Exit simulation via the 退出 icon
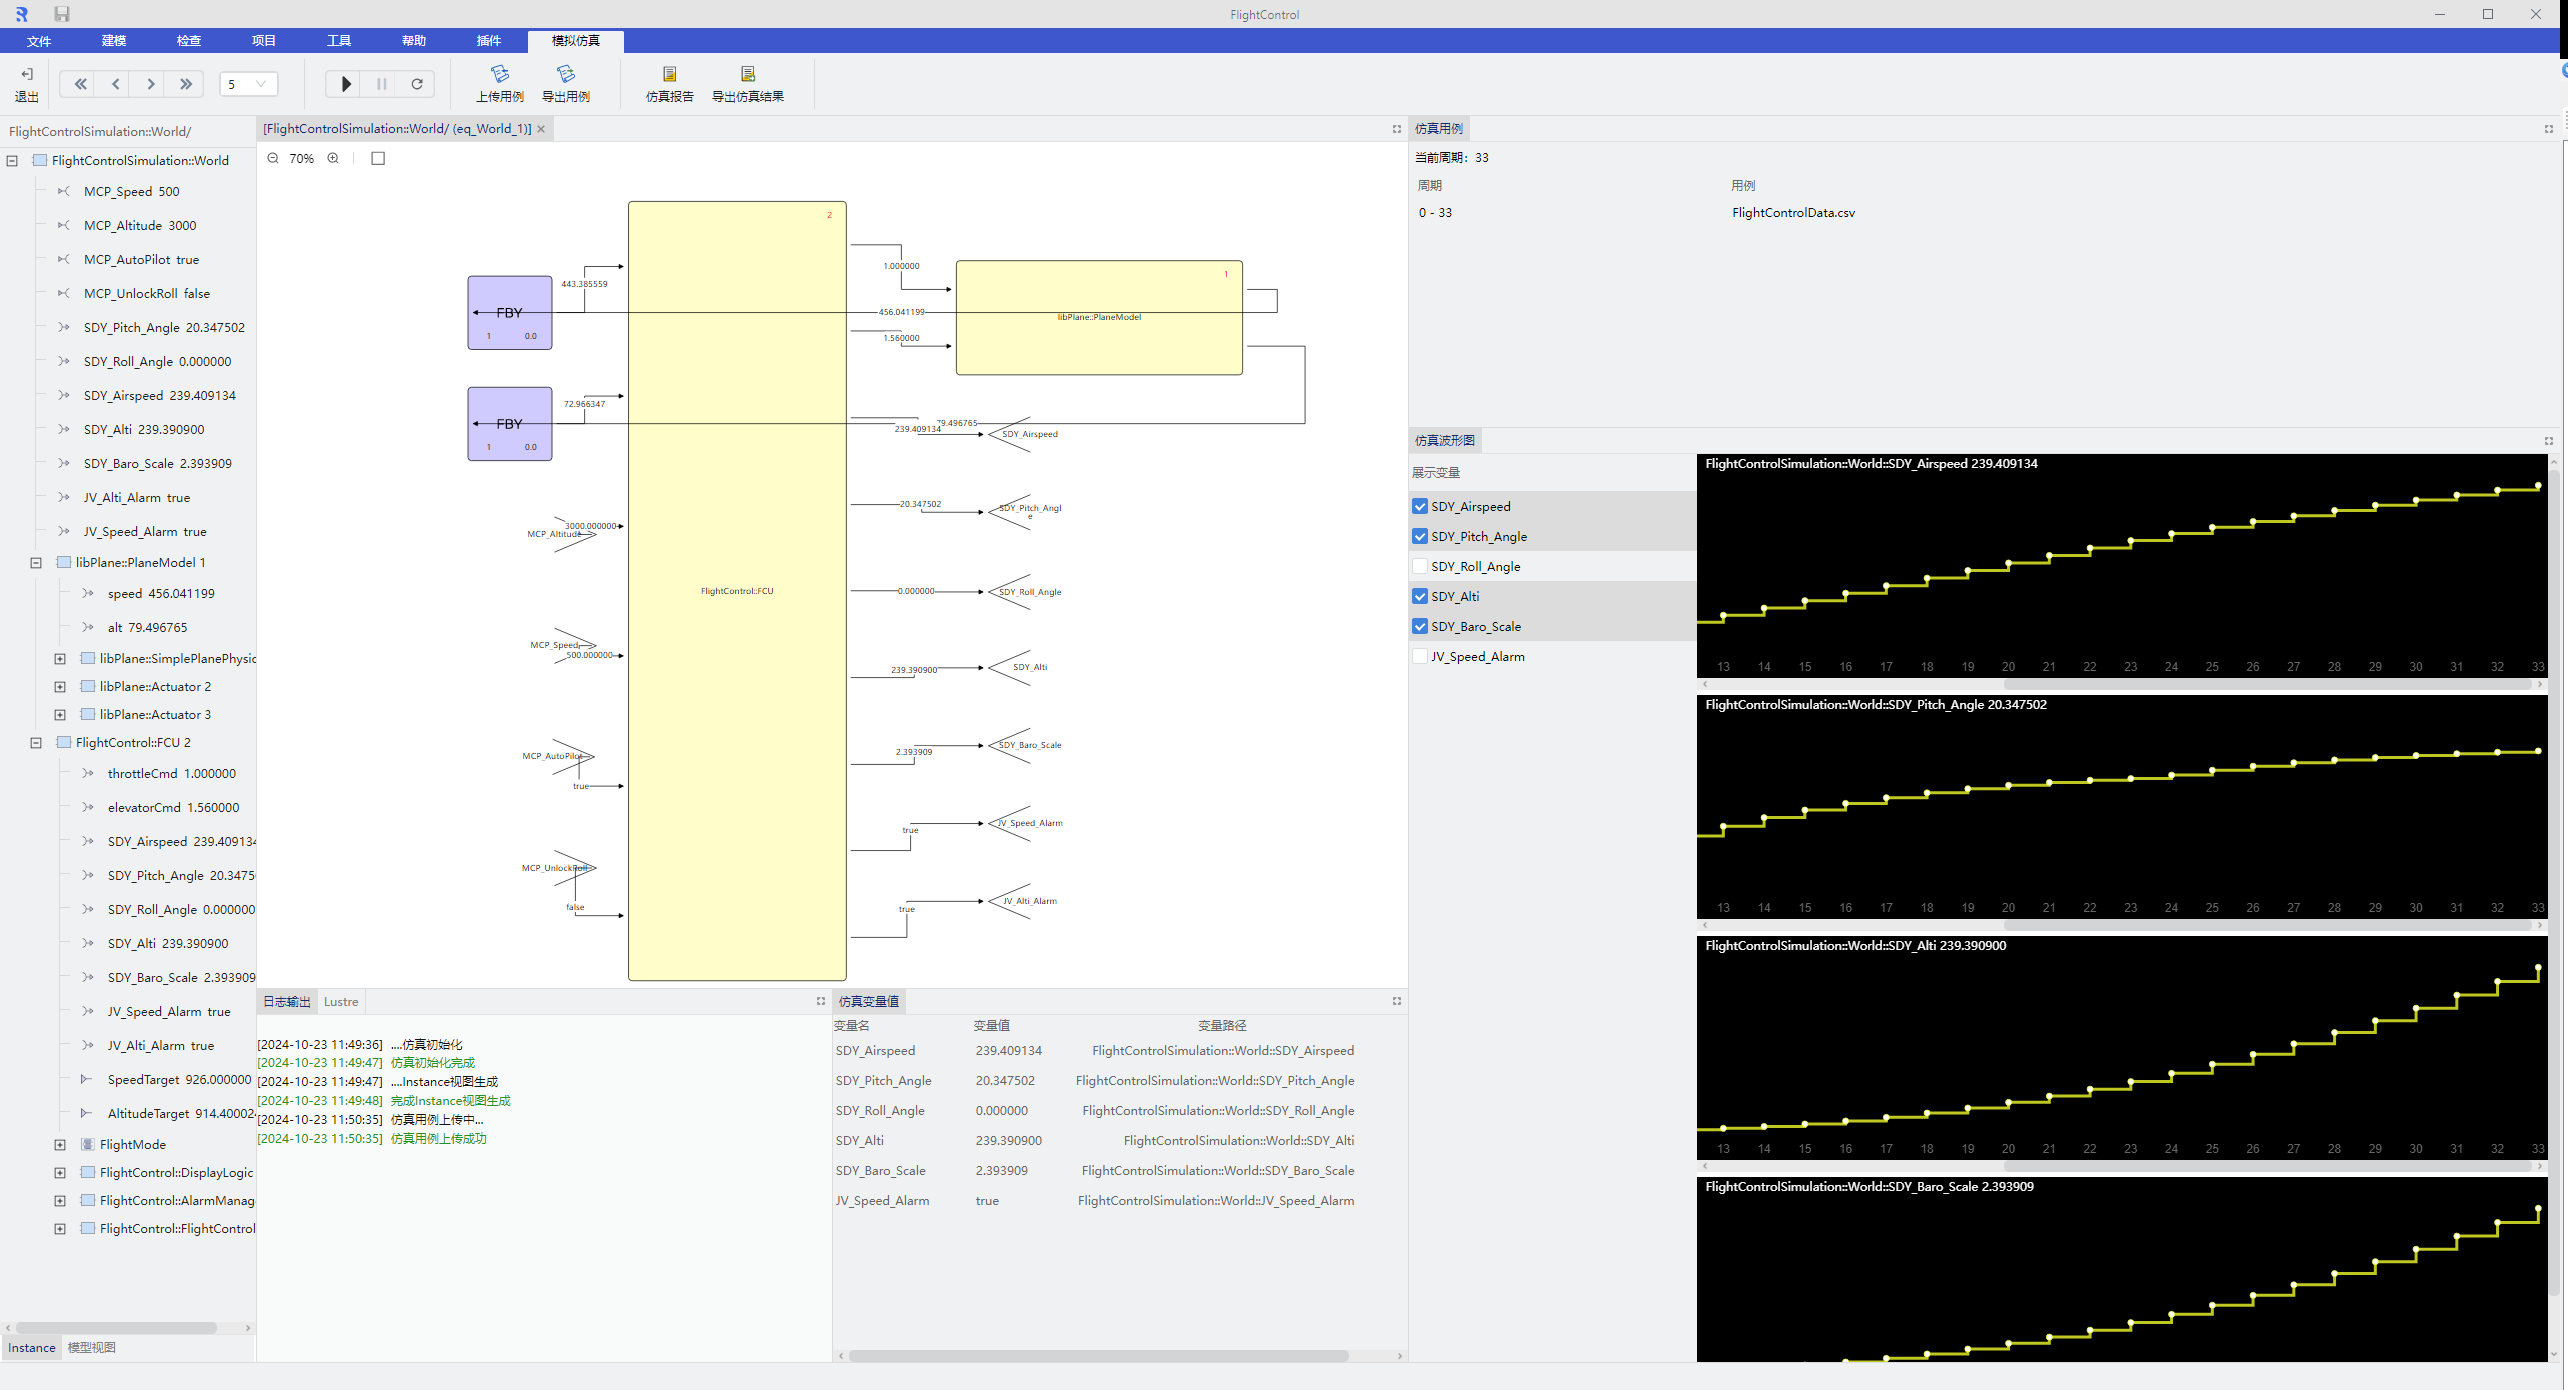Image resolution: width=2568 pixels, height=1390 pixels. [x=27, y=75]
